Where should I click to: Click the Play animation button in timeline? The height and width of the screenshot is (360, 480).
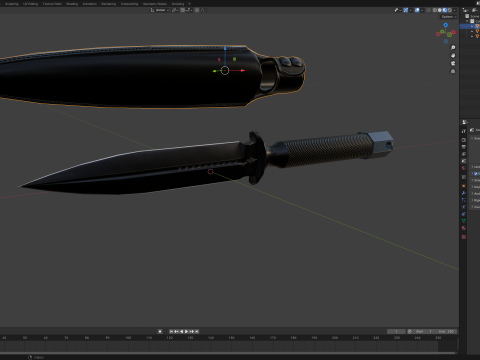pos(187,331)
